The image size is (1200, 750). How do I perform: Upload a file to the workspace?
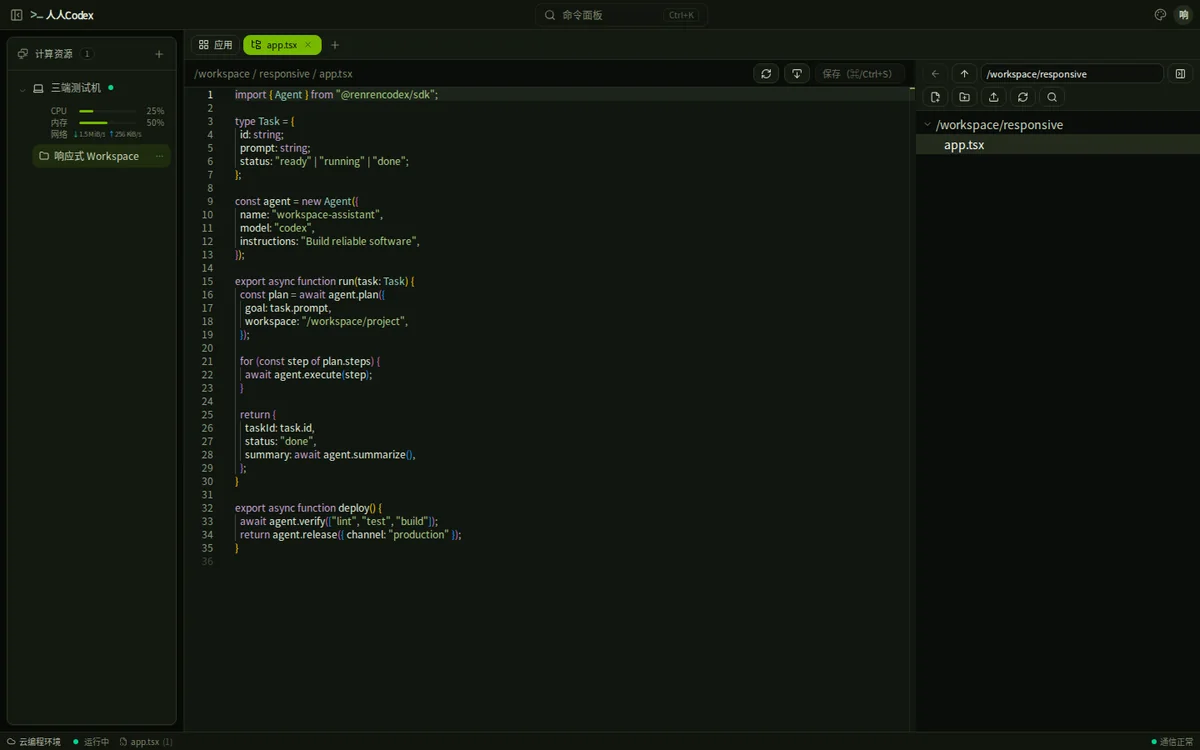coord(993,97)
